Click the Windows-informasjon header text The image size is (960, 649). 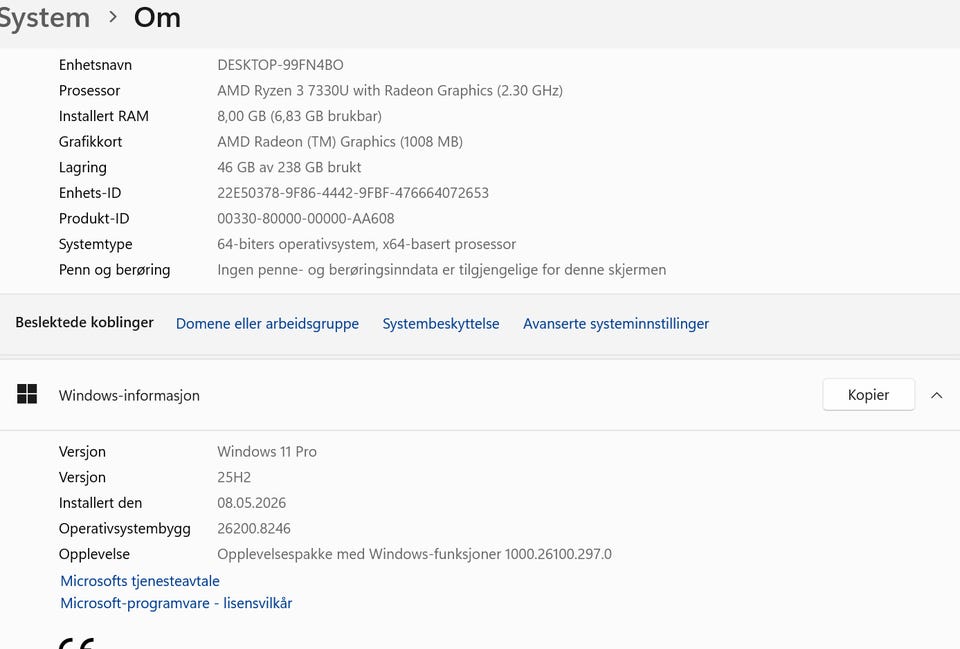pos(129,396)
